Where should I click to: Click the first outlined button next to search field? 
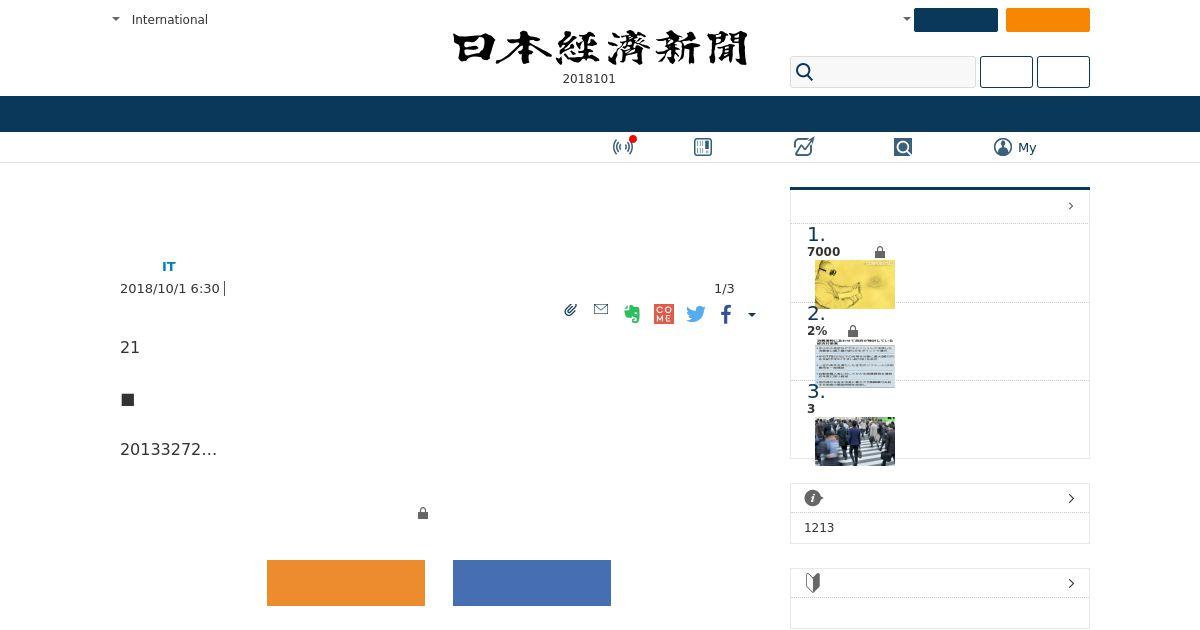click(1006, 72)
